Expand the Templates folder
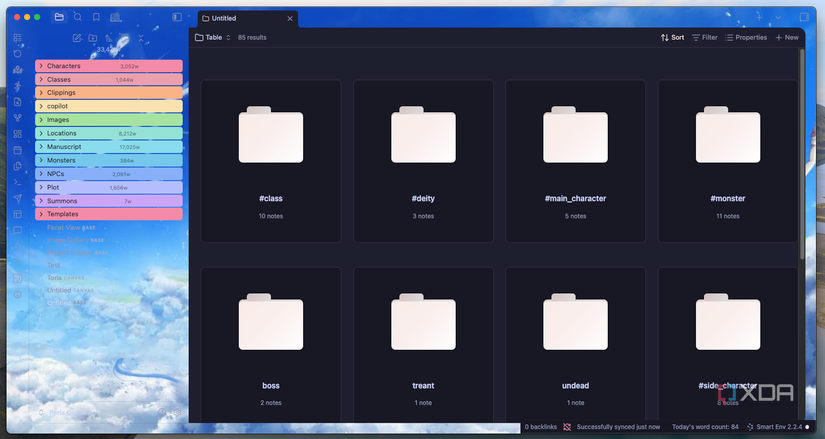825x439 pixels. tap(109, 214)
